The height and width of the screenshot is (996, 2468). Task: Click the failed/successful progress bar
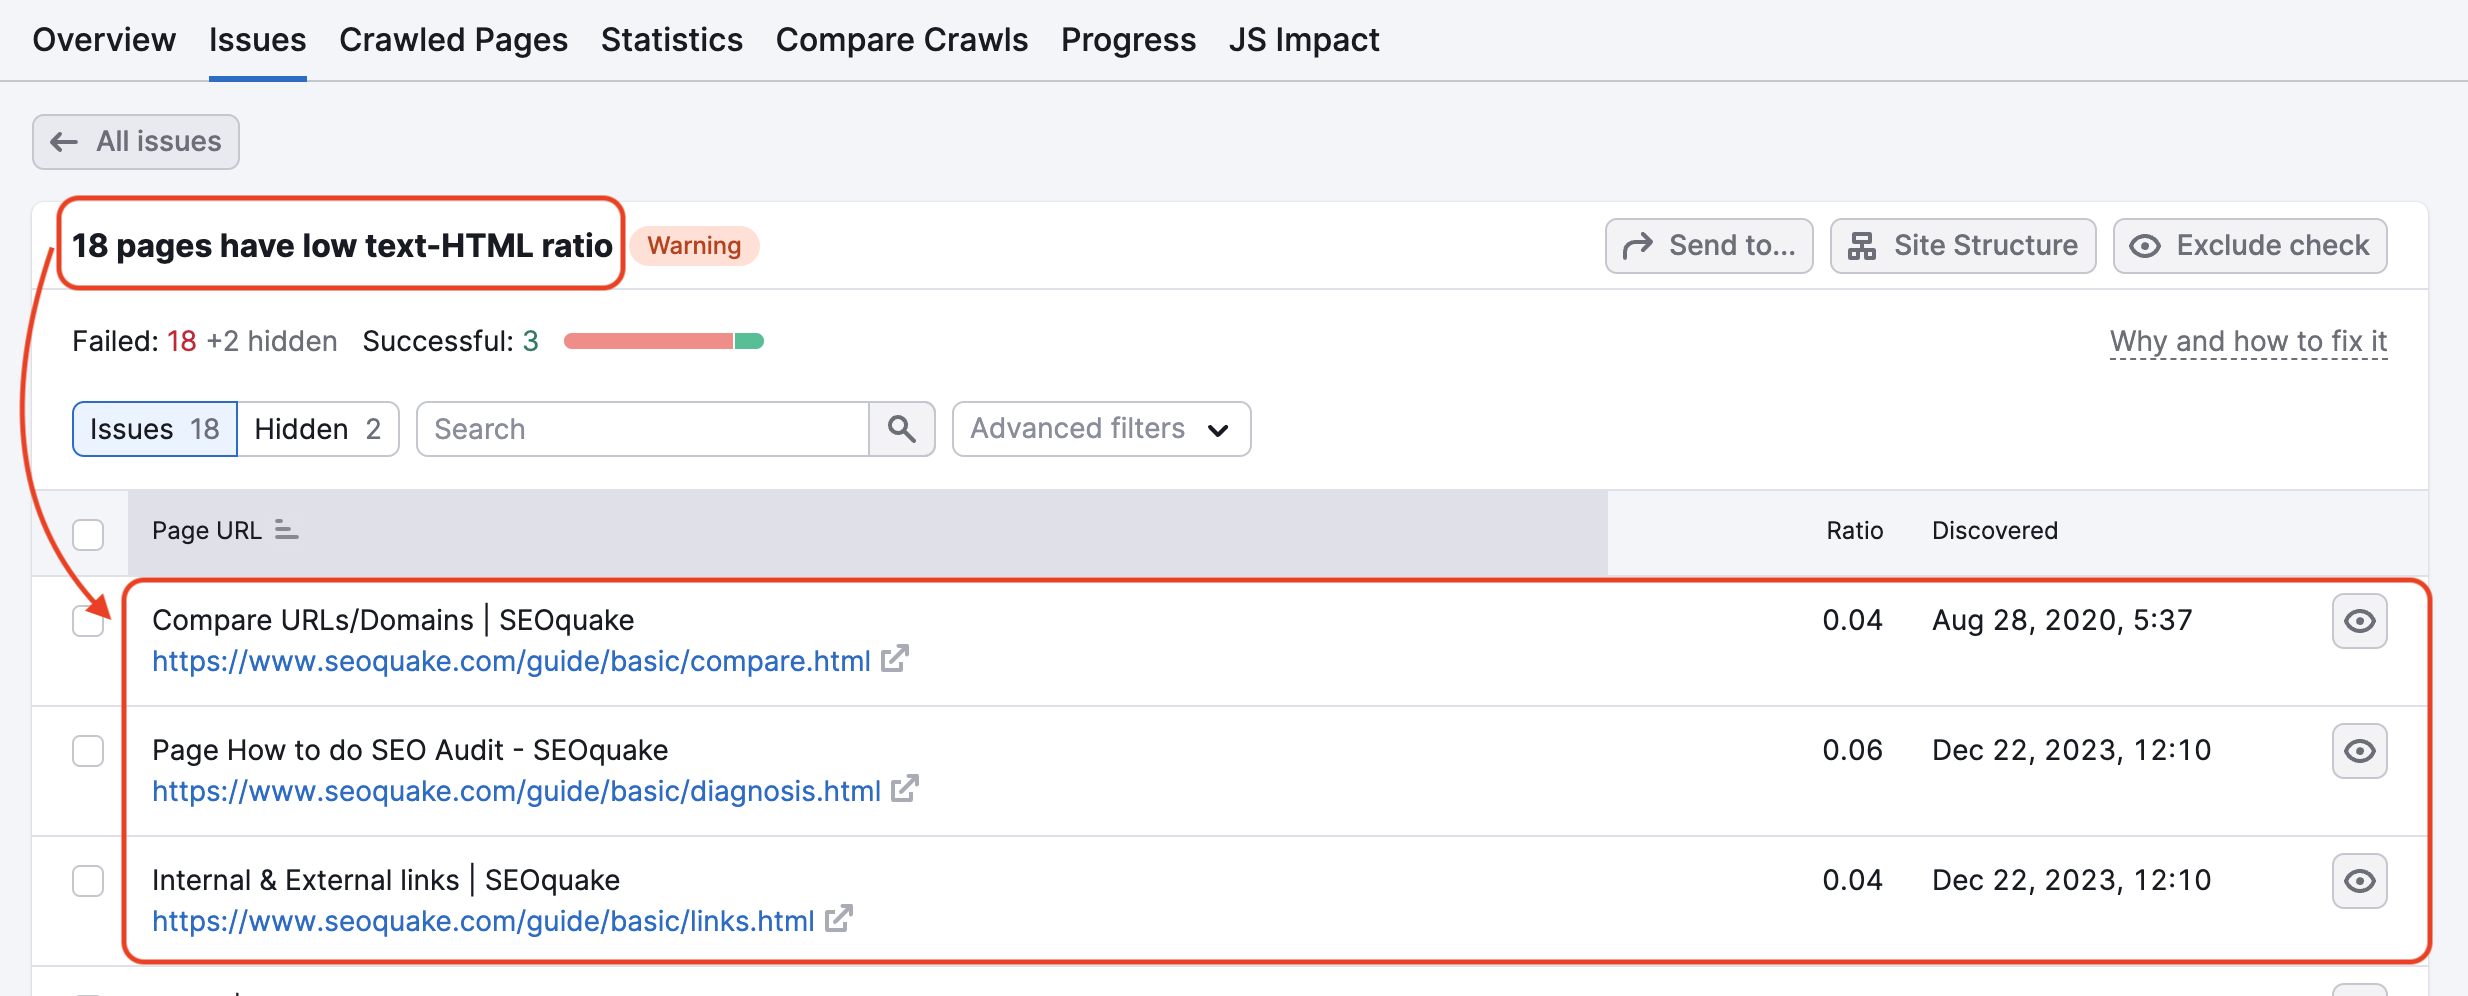coord(664,342)
